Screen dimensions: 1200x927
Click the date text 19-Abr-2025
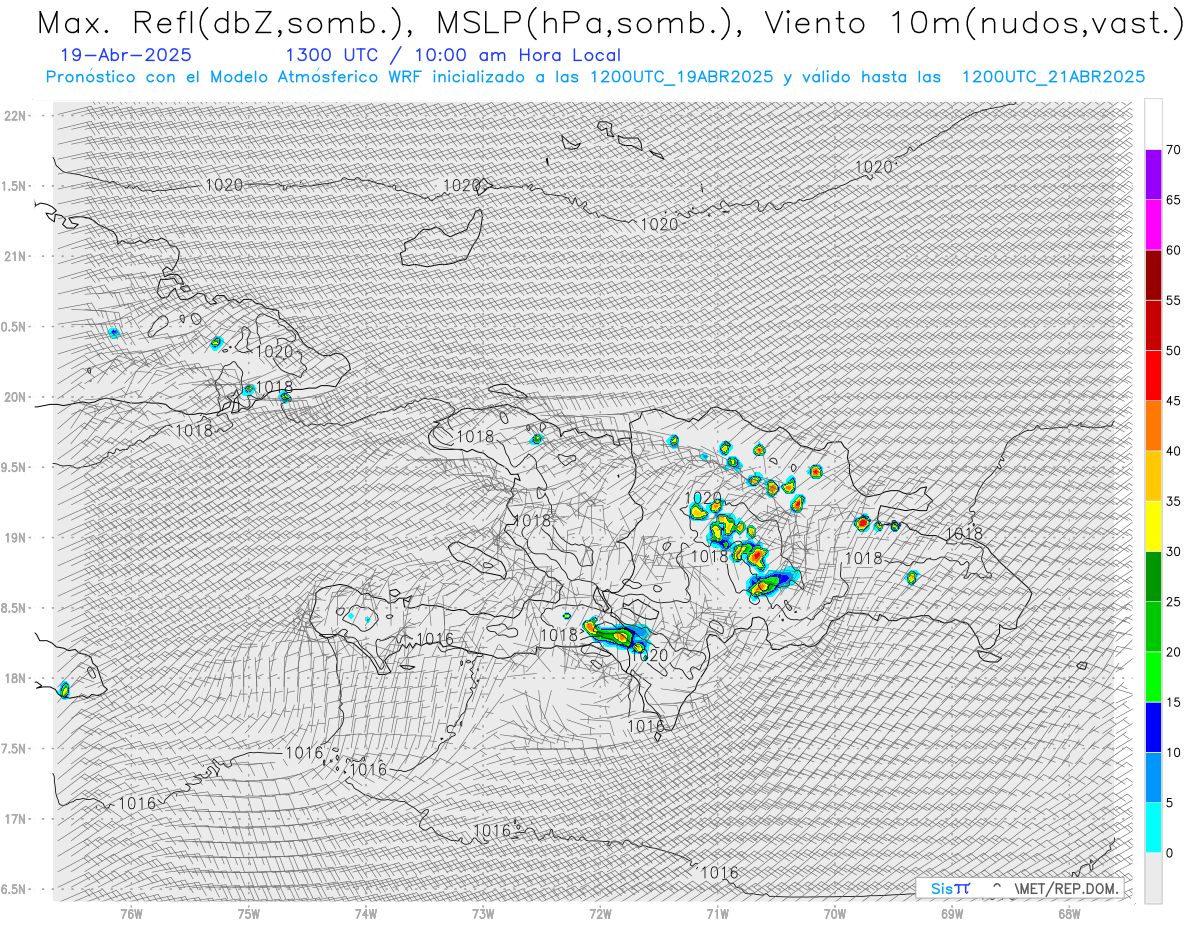126,56
